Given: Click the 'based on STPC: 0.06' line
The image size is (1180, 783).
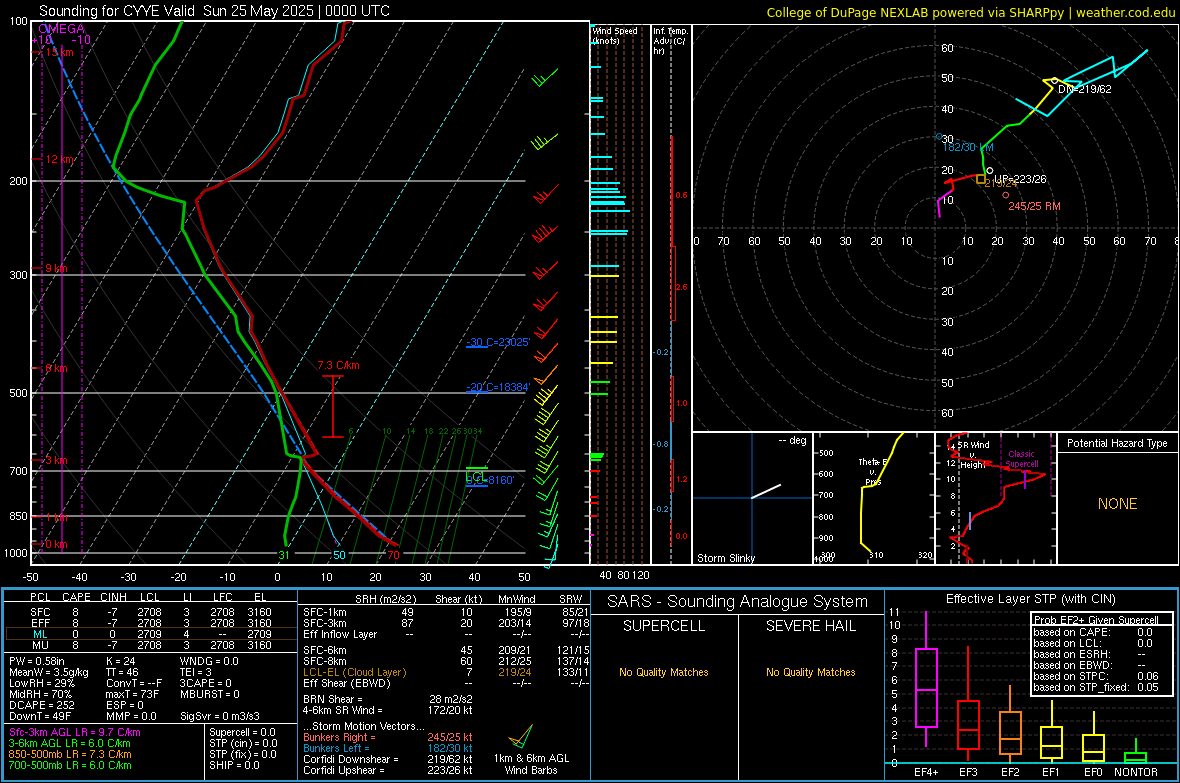Looking at the screenshot, I should (x=1096, y=676).
